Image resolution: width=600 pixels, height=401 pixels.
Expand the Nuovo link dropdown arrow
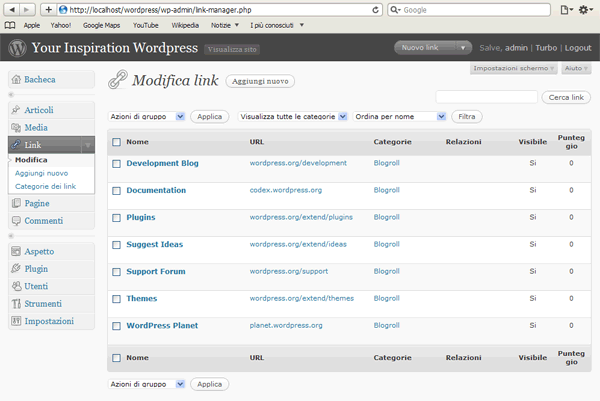pyautogui.click(x=463, y=48)
